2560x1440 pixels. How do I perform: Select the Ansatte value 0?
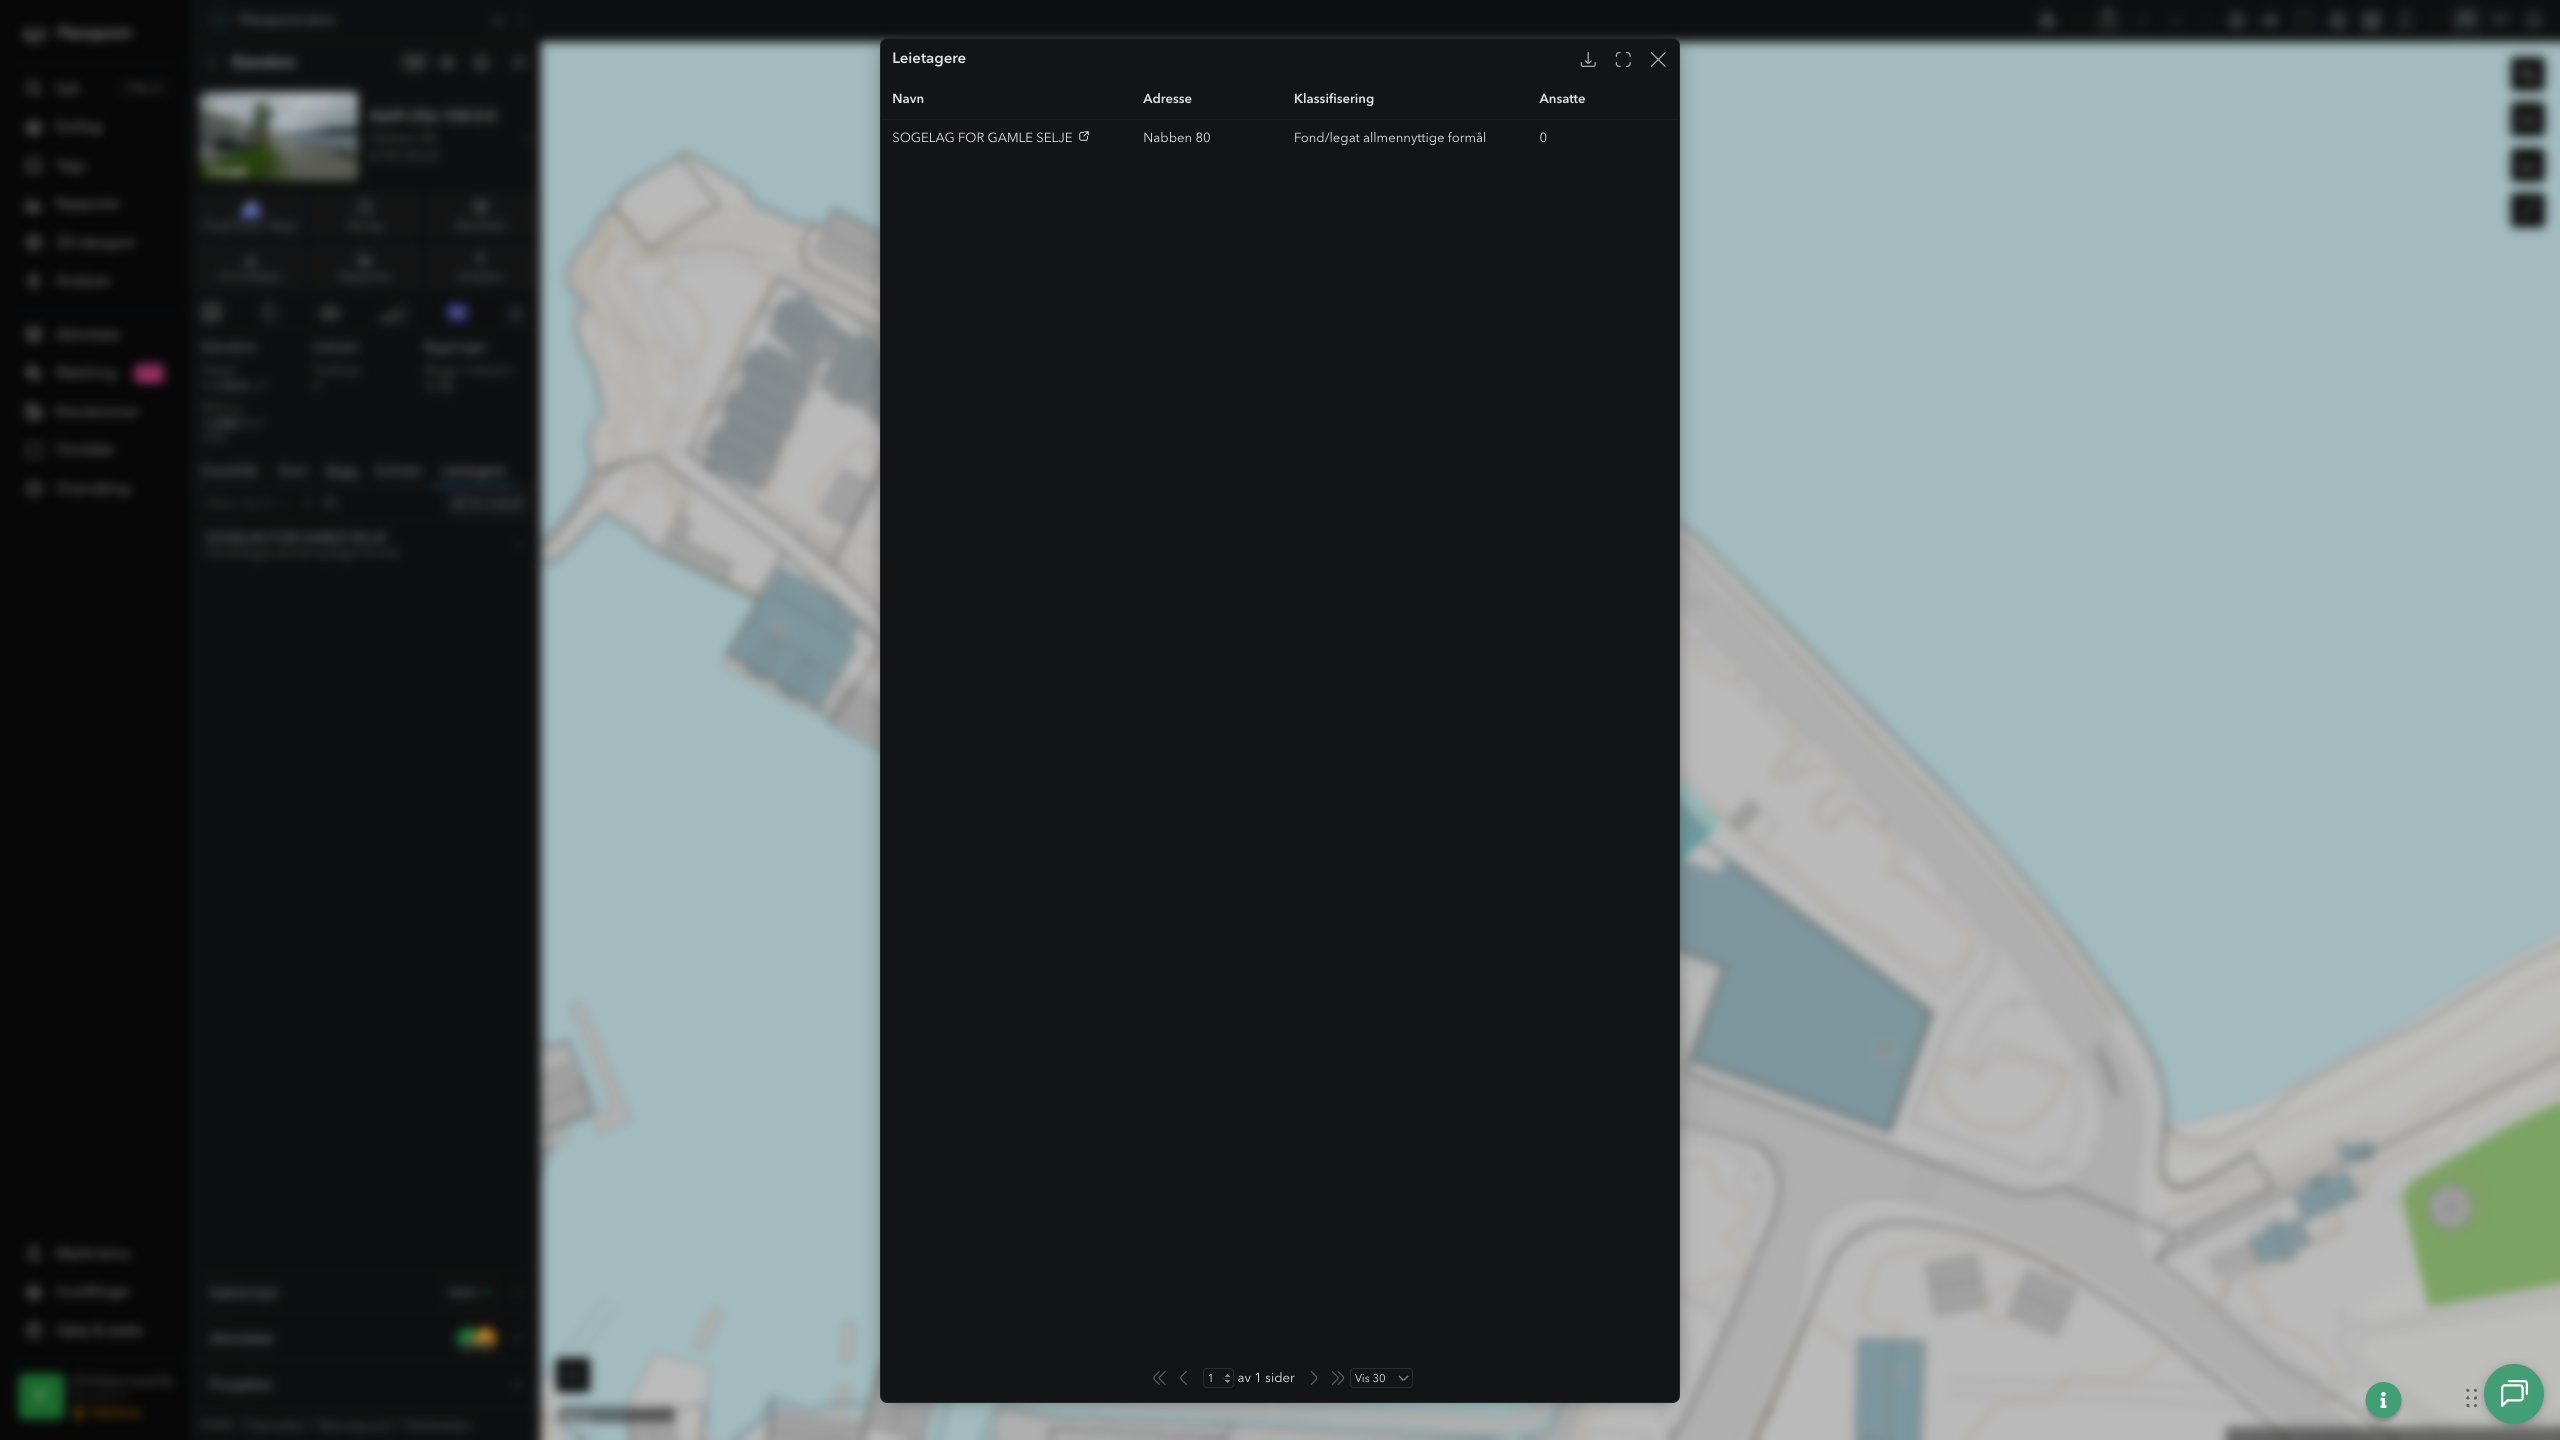coord(1543,138)
